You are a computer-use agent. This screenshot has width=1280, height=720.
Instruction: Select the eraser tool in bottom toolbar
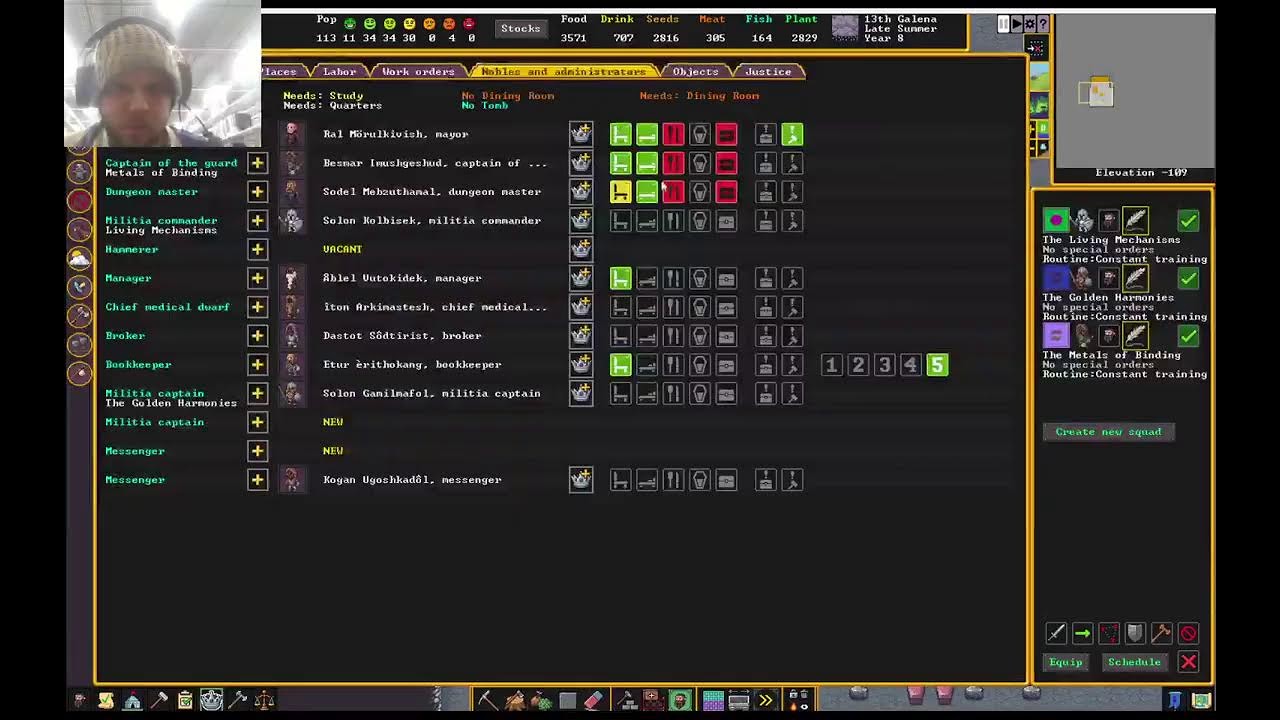click(x=593, y=700)
